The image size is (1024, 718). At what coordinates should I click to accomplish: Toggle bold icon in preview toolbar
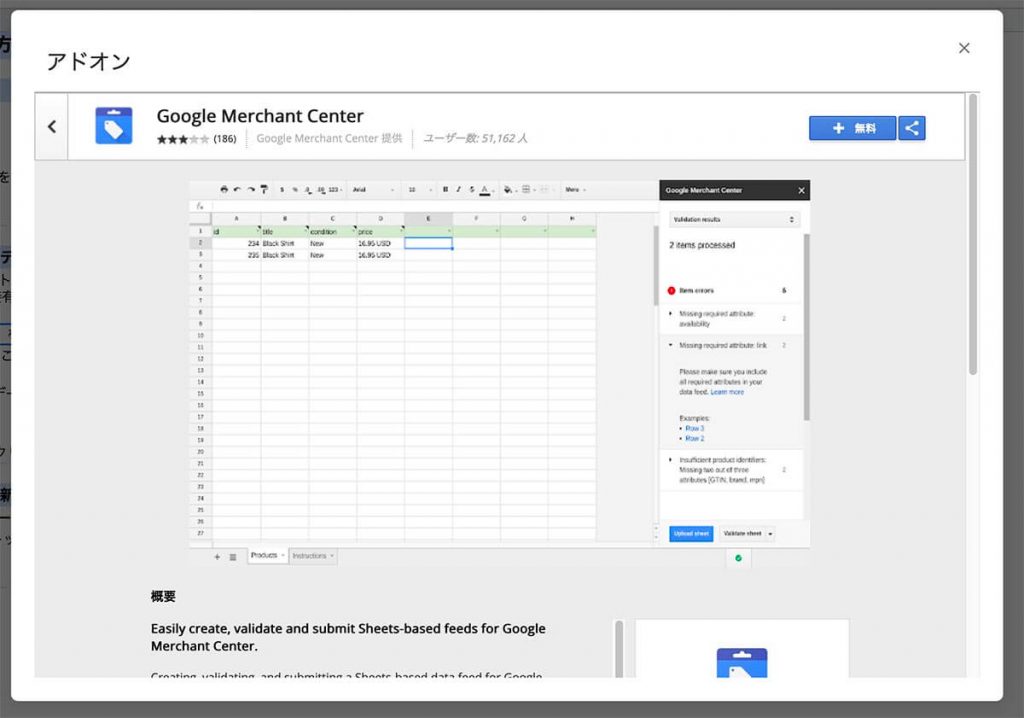point(445,189)
